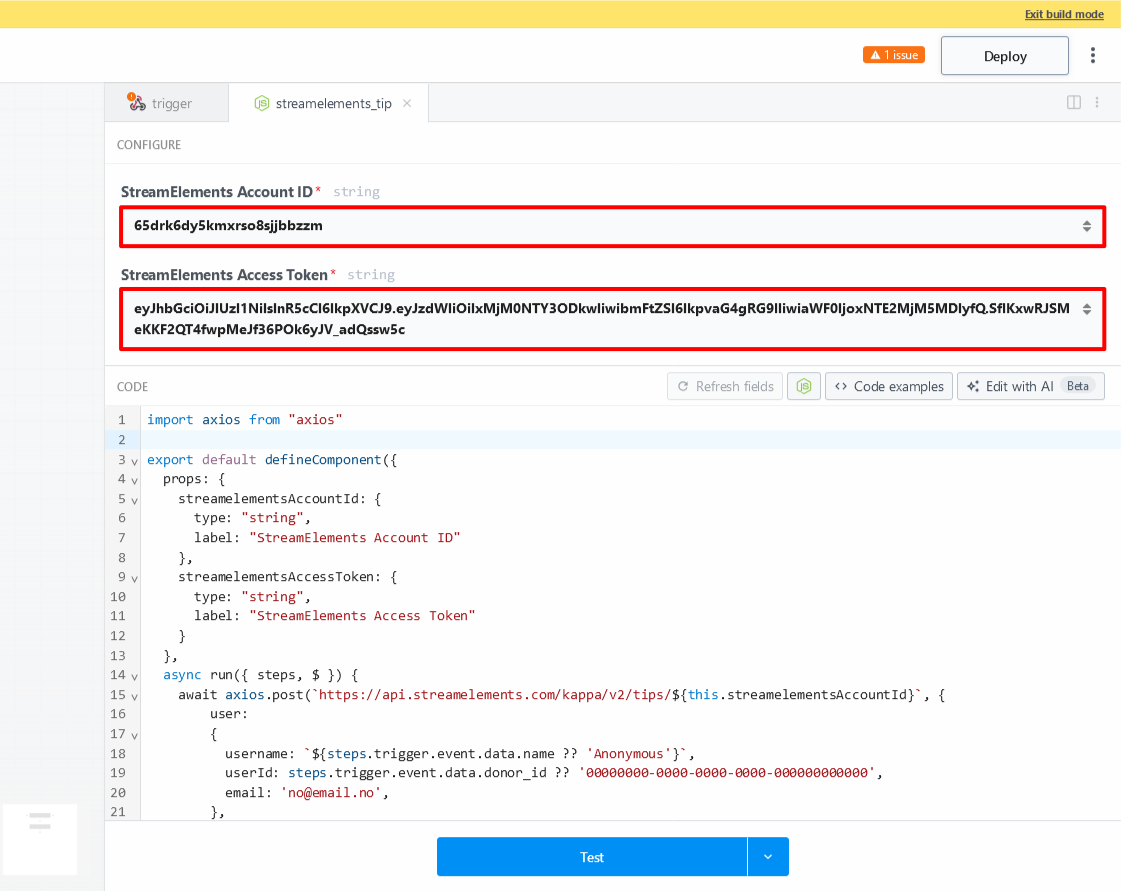Focus the StreamElements Account ID field
The image size is (1121, 892).
613,227
